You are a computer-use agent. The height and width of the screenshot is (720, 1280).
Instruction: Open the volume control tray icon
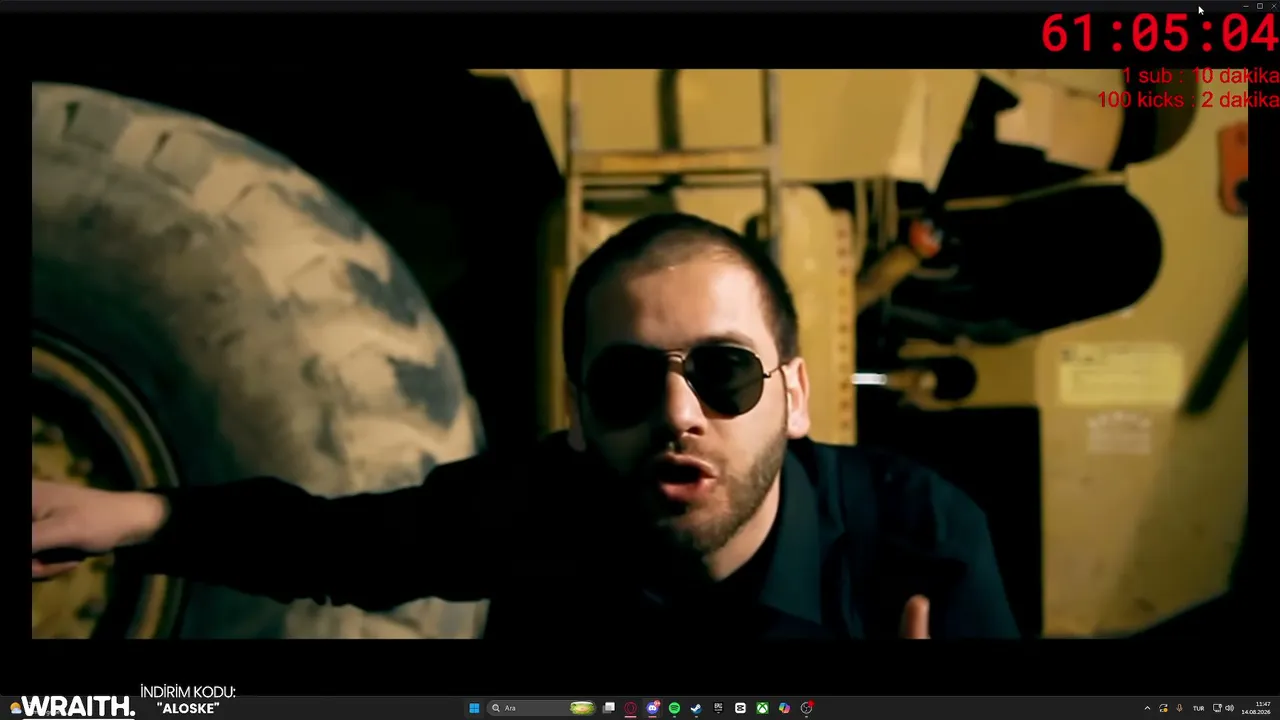(x=1229, y=708)
